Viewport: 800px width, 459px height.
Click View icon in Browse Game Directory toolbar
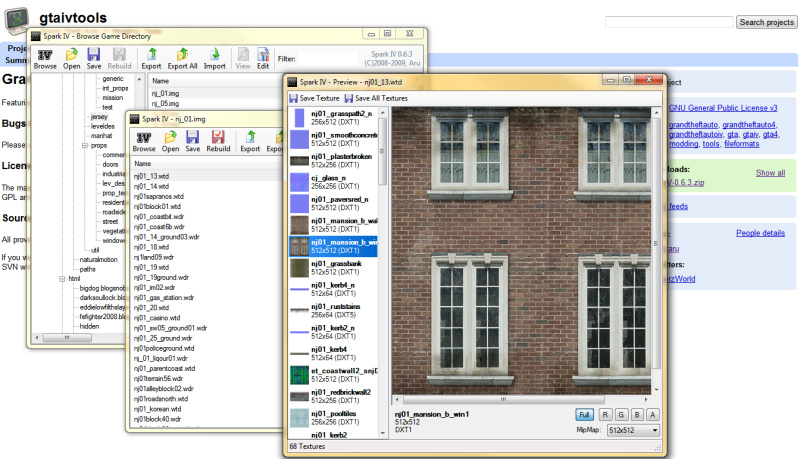click(243, 59)
